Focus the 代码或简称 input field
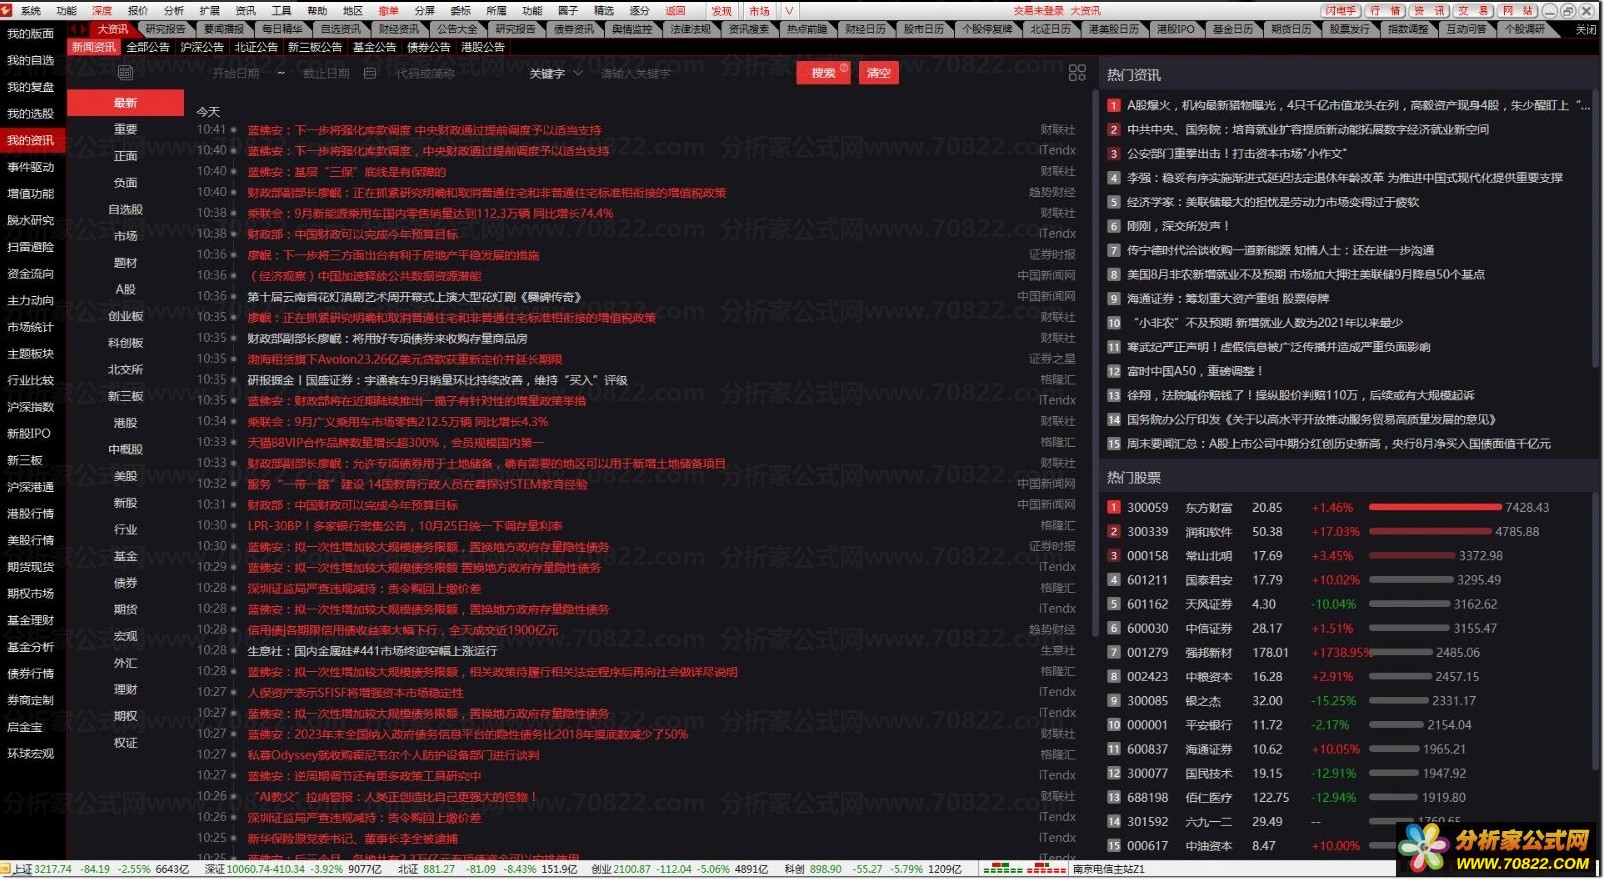 [425, 73]
